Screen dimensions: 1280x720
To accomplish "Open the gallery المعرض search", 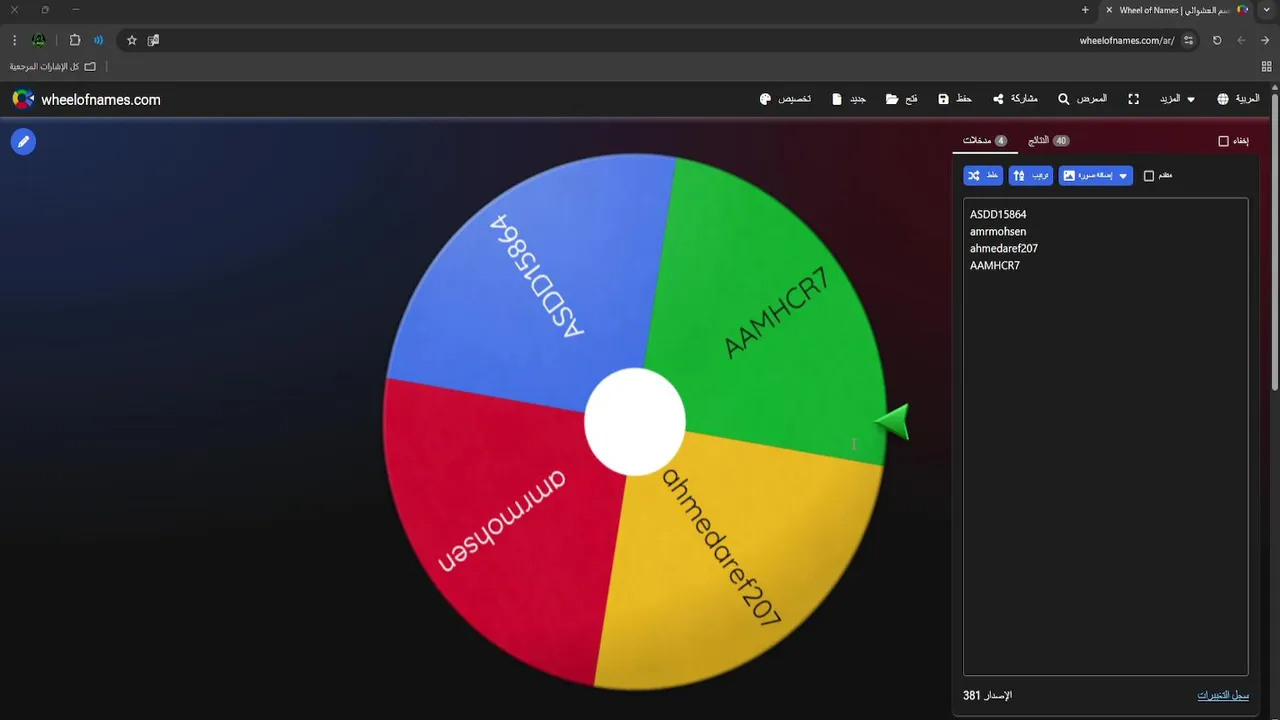I will coord(1083,99).
